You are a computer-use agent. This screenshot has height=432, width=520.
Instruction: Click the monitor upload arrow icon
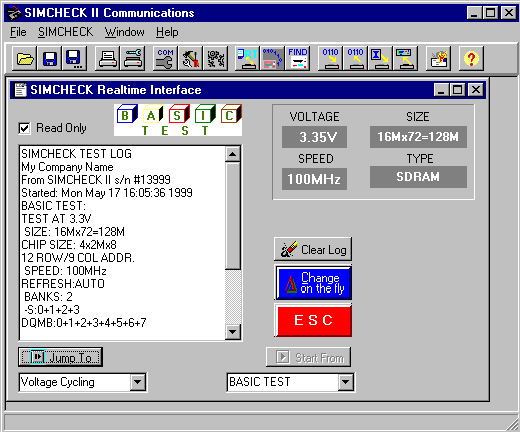405,59
